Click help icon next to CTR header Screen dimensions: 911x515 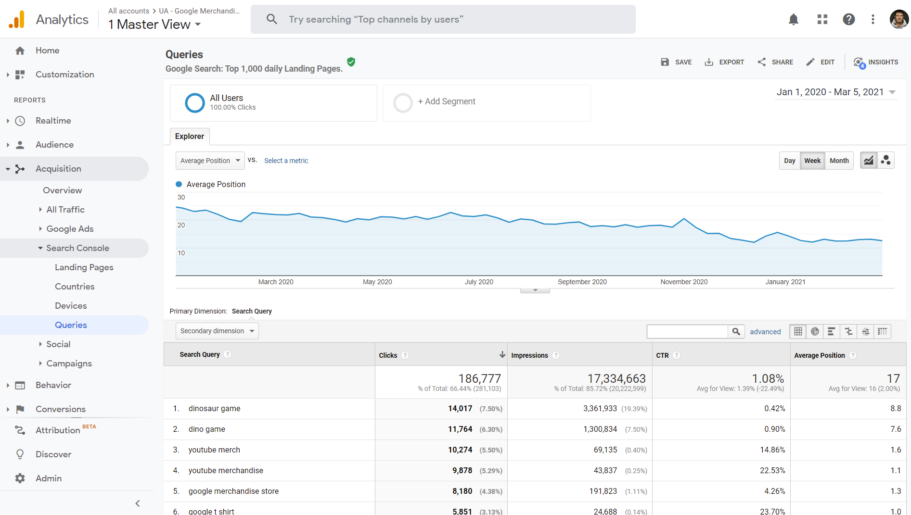pos(677,355)
